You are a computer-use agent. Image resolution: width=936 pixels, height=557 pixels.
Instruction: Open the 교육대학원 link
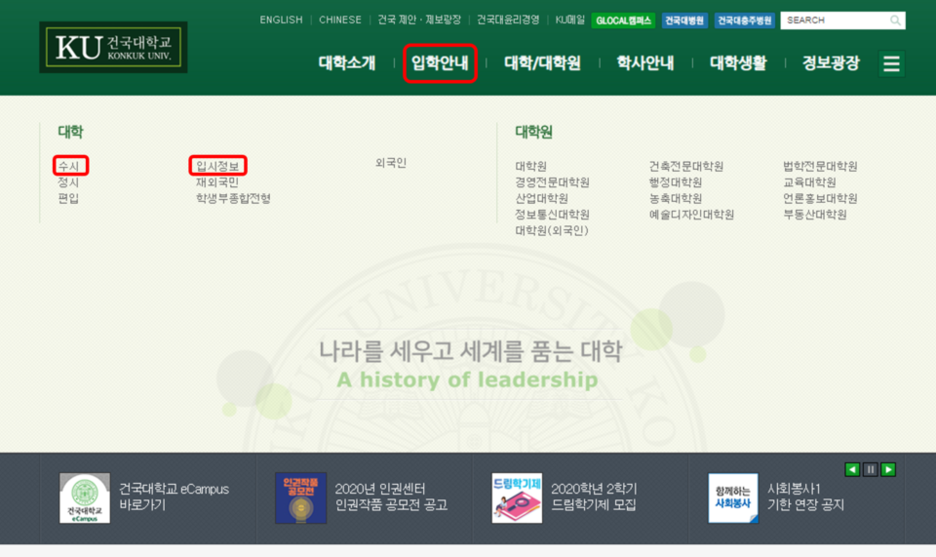809,182
